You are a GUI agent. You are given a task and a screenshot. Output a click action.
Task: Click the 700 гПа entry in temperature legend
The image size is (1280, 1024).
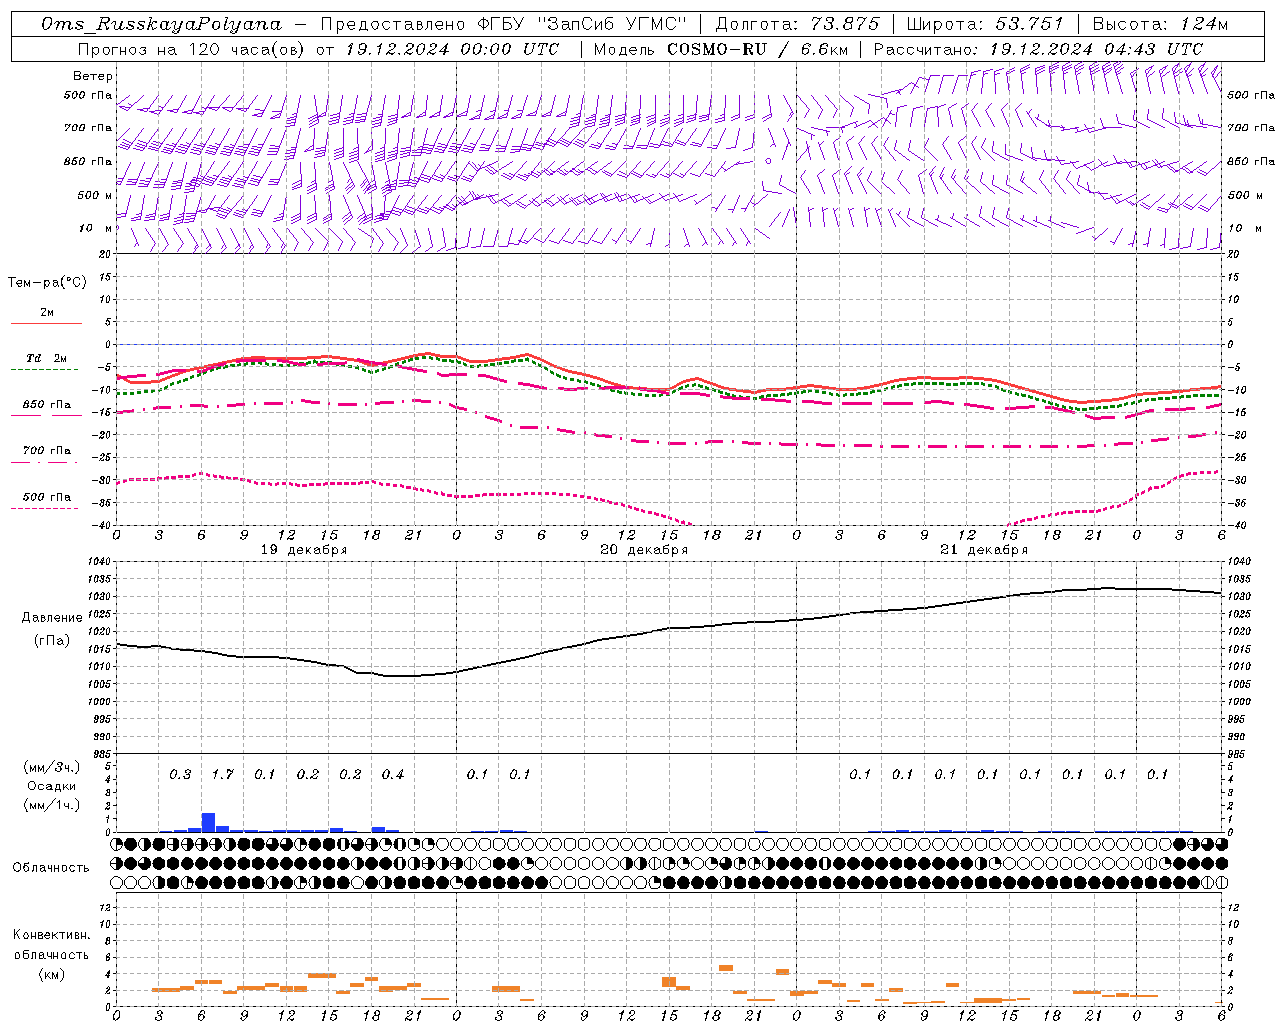[47, 451]
